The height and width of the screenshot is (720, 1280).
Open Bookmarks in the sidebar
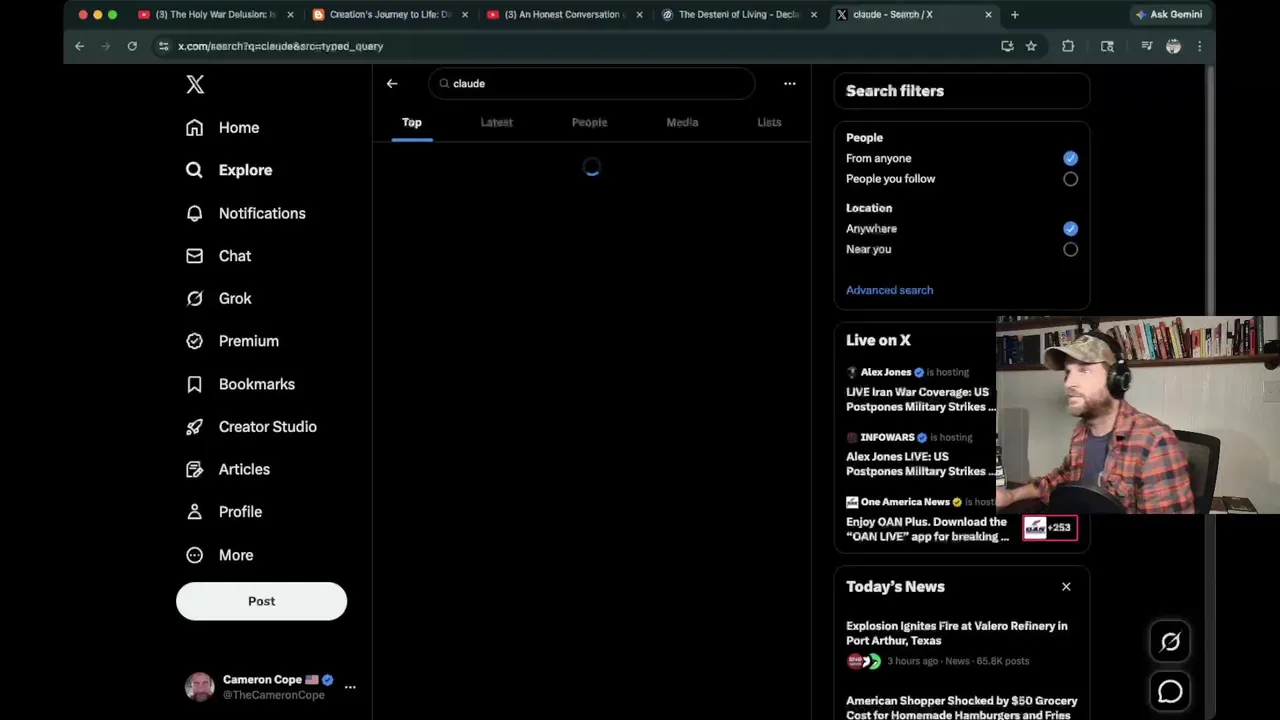(x=240, y=384)
